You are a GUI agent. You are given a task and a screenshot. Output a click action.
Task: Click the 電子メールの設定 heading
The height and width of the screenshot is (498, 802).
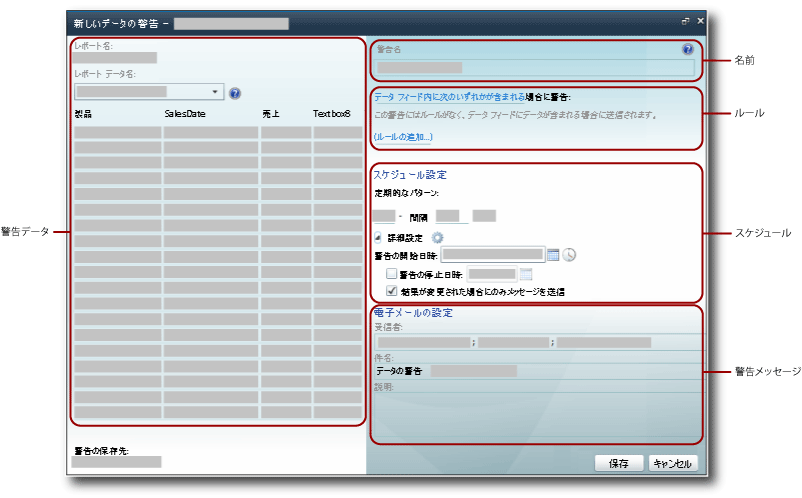(413, 312)
